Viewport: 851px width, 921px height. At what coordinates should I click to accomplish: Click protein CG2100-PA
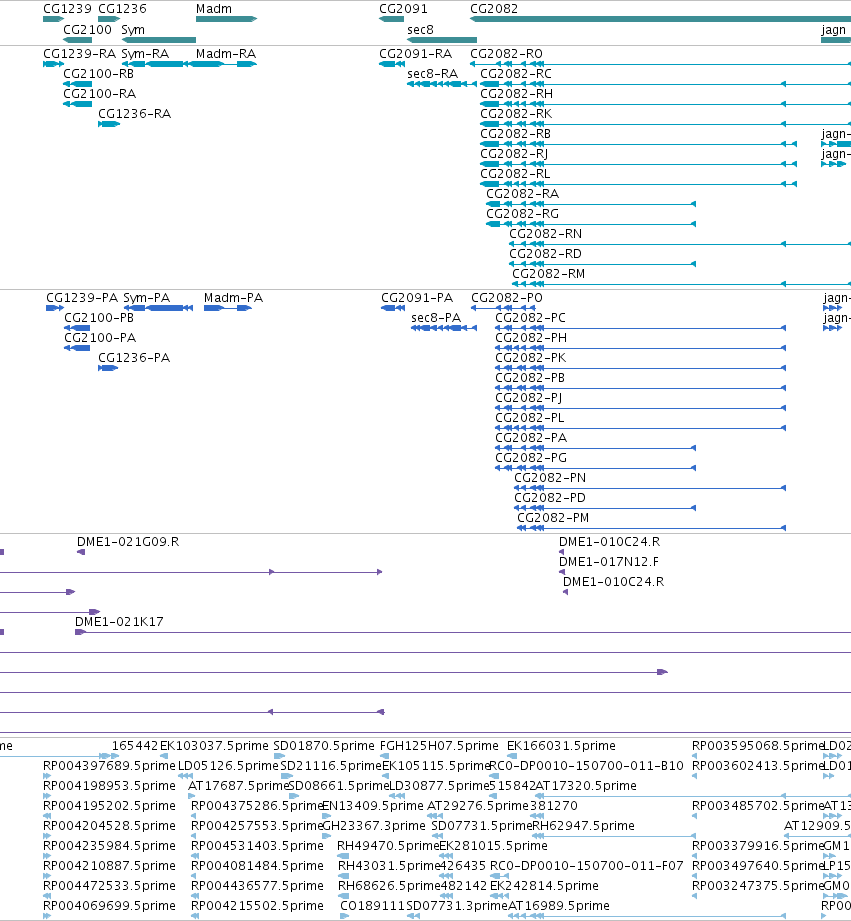pyautogui.click(x=100, y=338)
